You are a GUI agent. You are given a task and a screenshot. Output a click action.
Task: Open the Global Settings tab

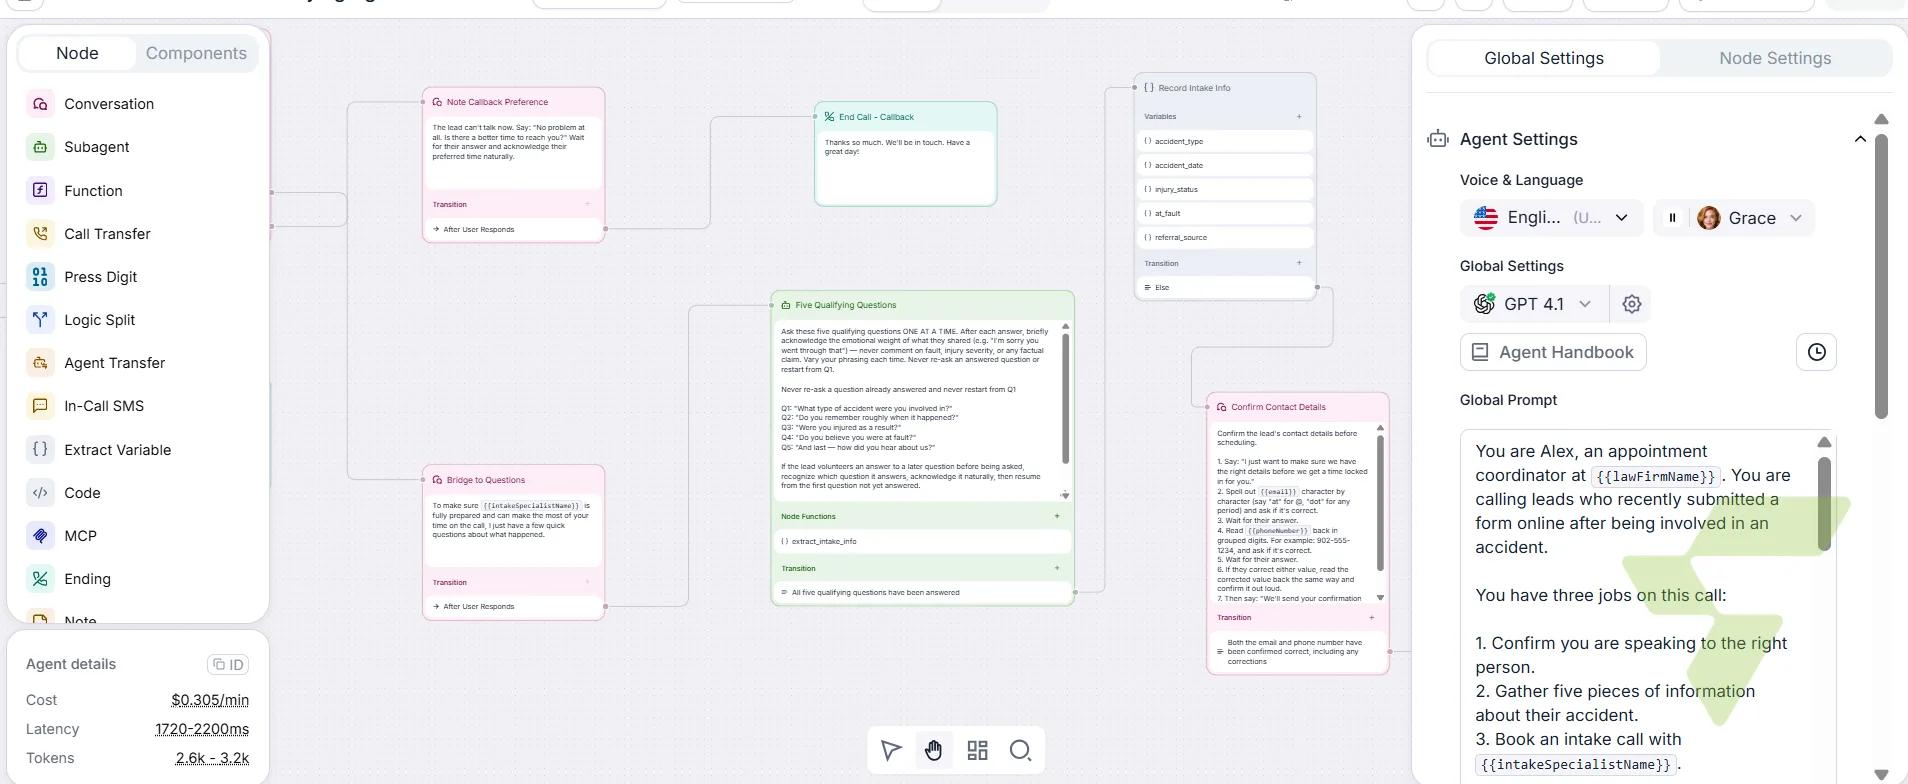click(x=1544, y=58)
